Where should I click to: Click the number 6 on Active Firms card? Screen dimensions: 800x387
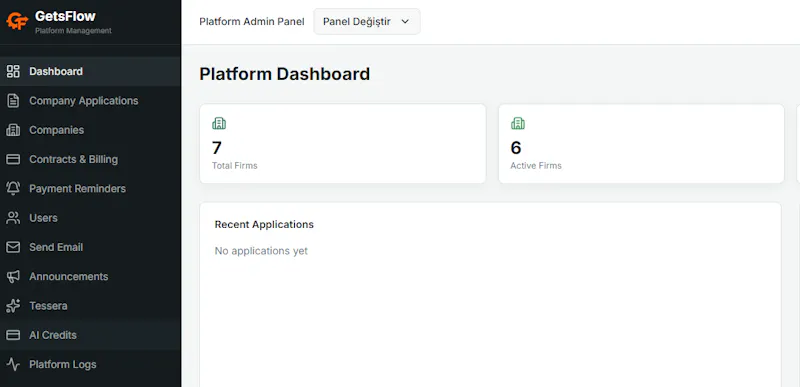point(516,148)
